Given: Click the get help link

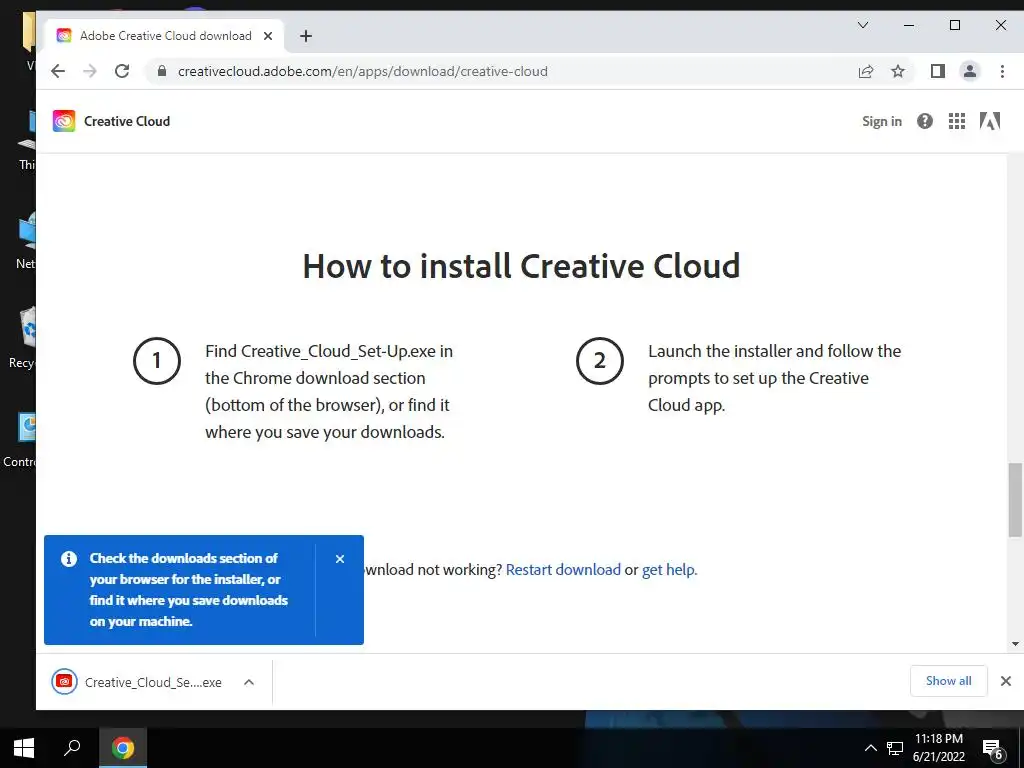Looking at the screenshot, I should [669, 569].
